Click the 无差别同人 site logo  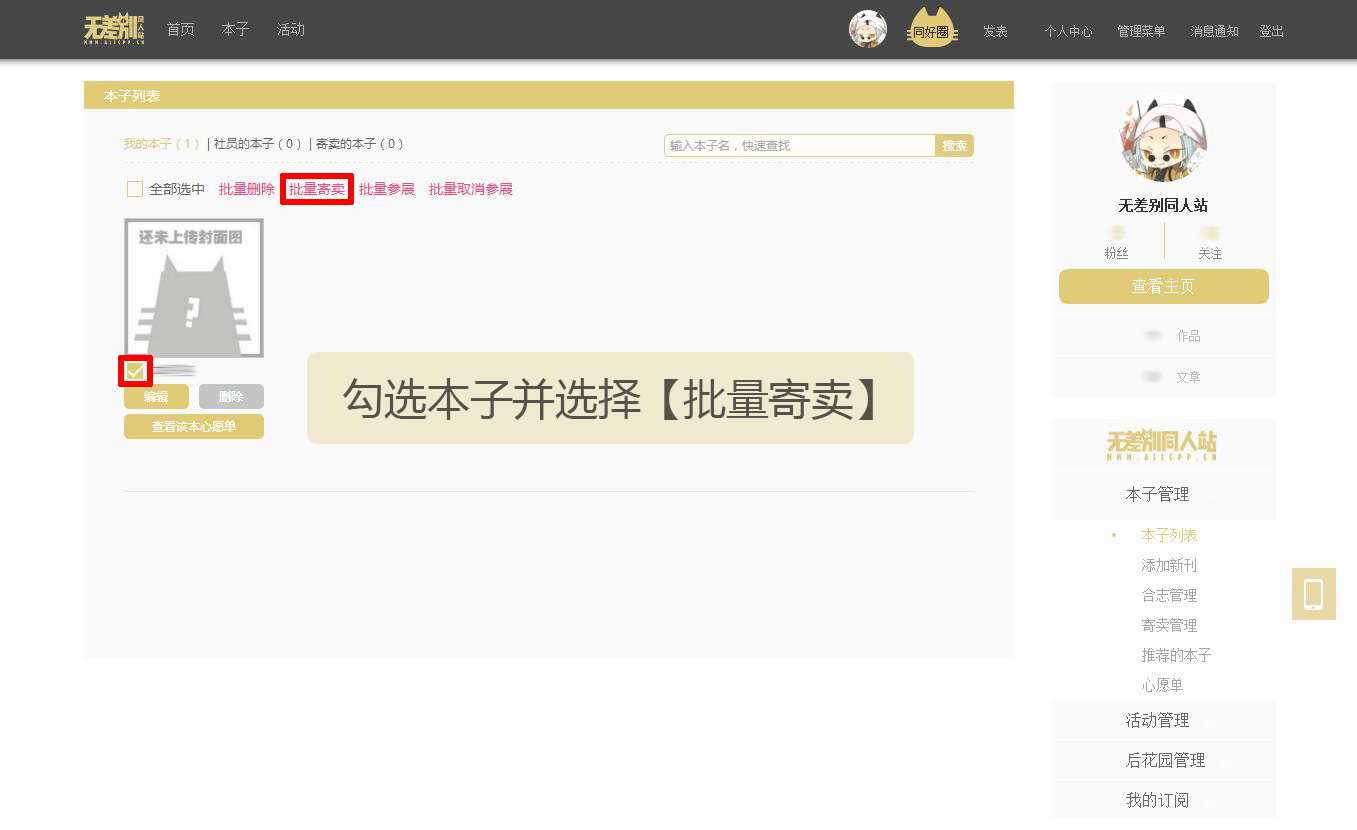113,29
